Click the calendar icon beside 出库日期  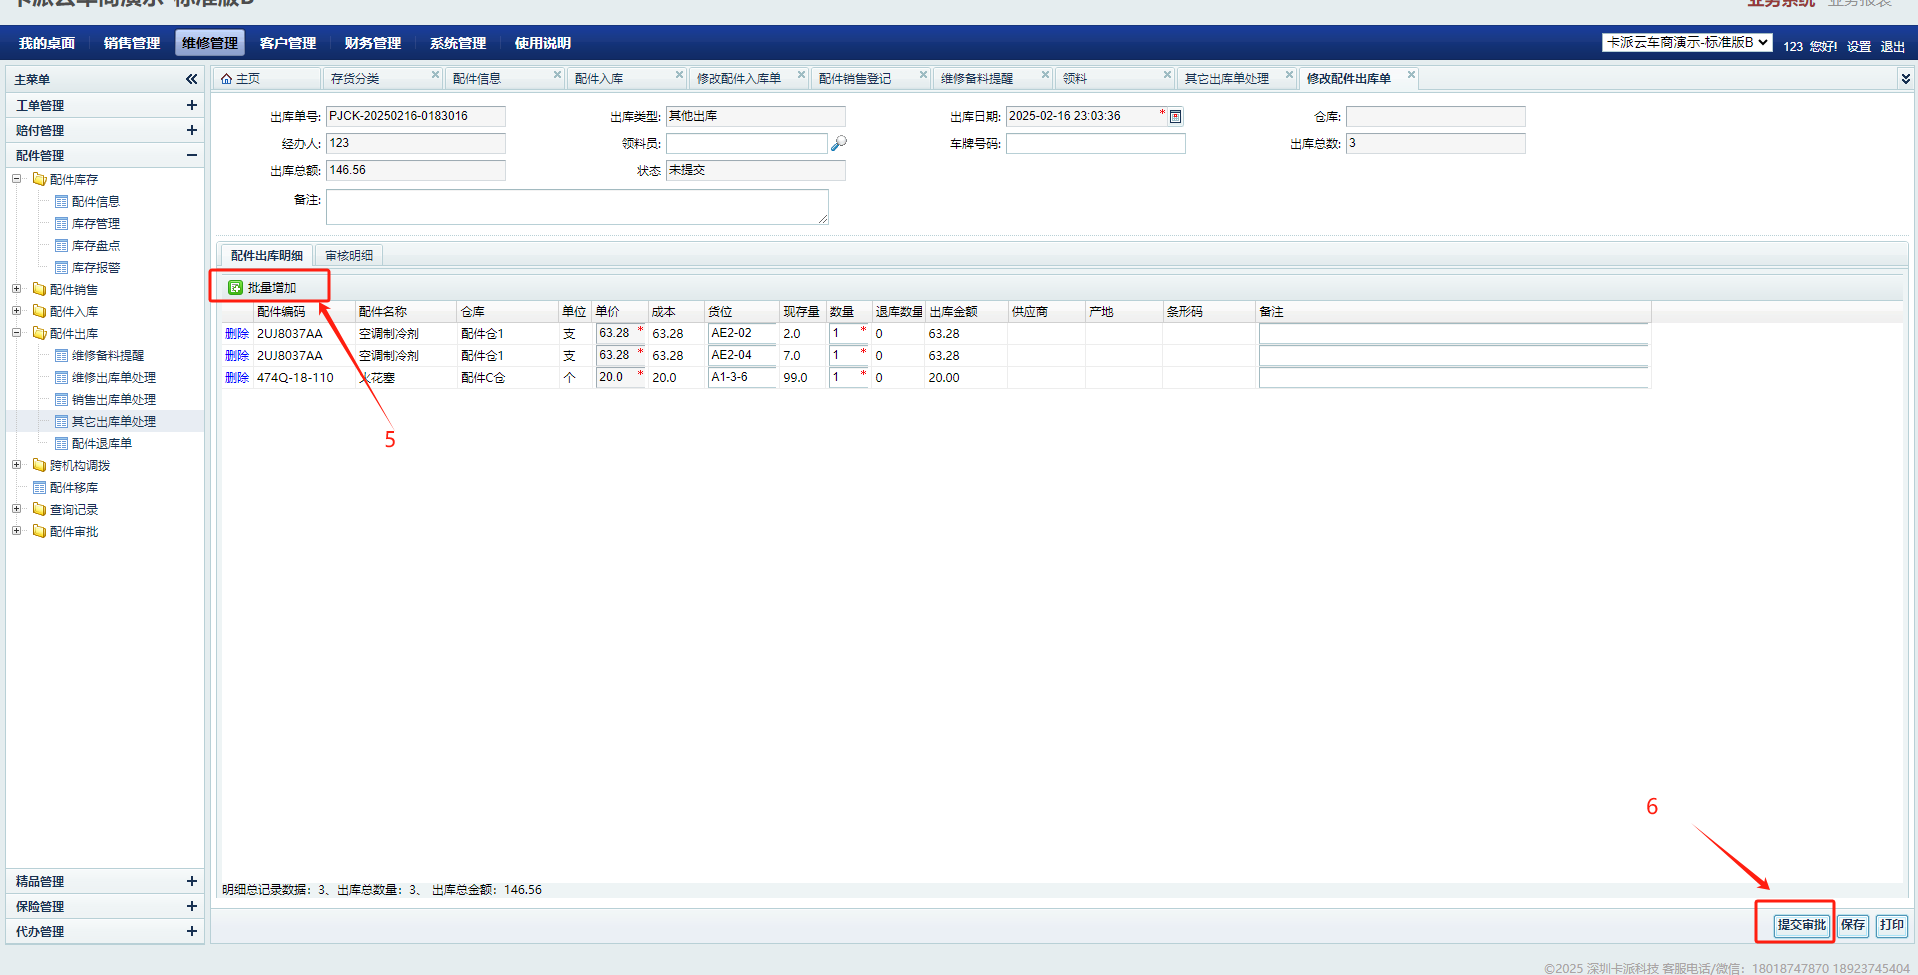(1176, 117)
